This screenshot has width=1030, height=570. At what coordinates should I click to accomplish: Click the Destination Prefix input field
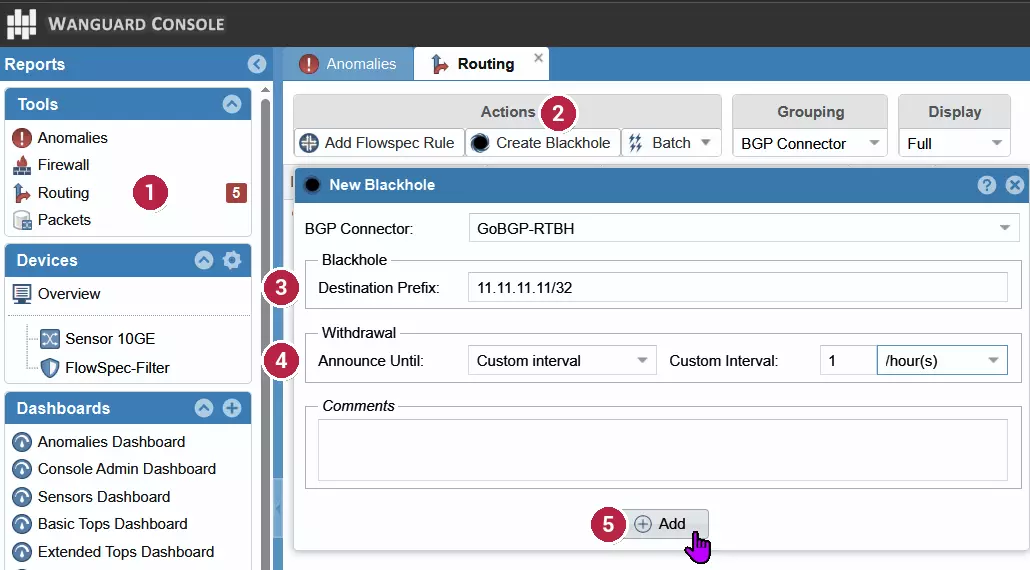click(738, 288)
